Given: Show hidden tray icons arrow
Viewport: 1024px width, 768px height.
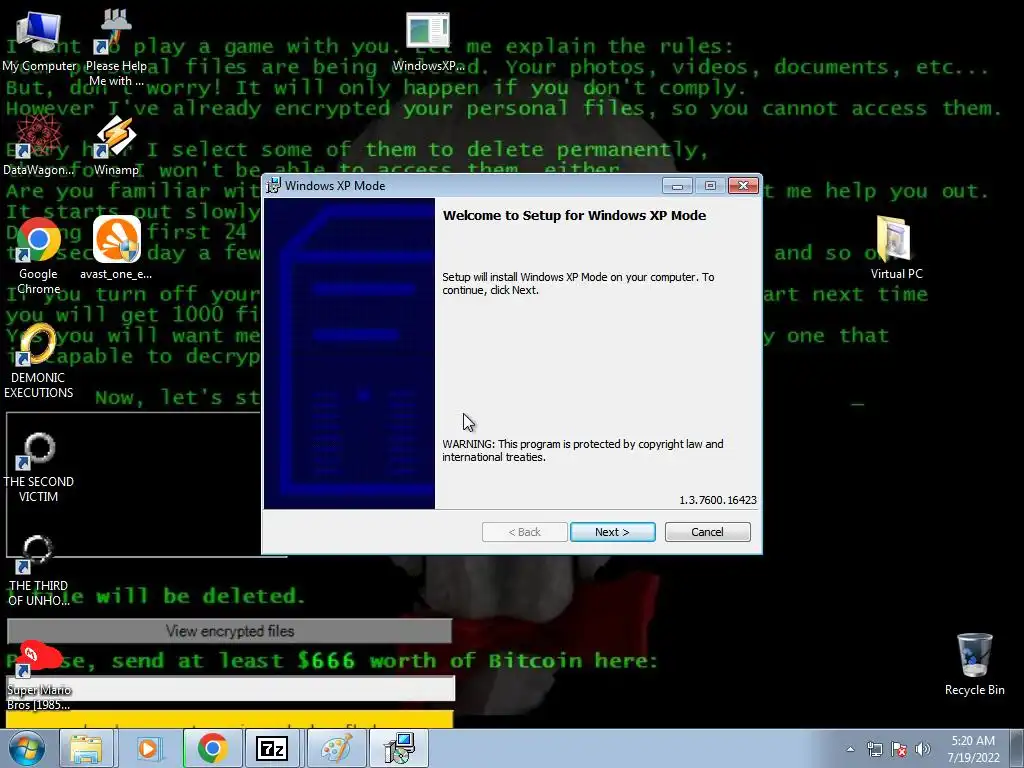Looking at the screenshot, I should pos(850,749).
